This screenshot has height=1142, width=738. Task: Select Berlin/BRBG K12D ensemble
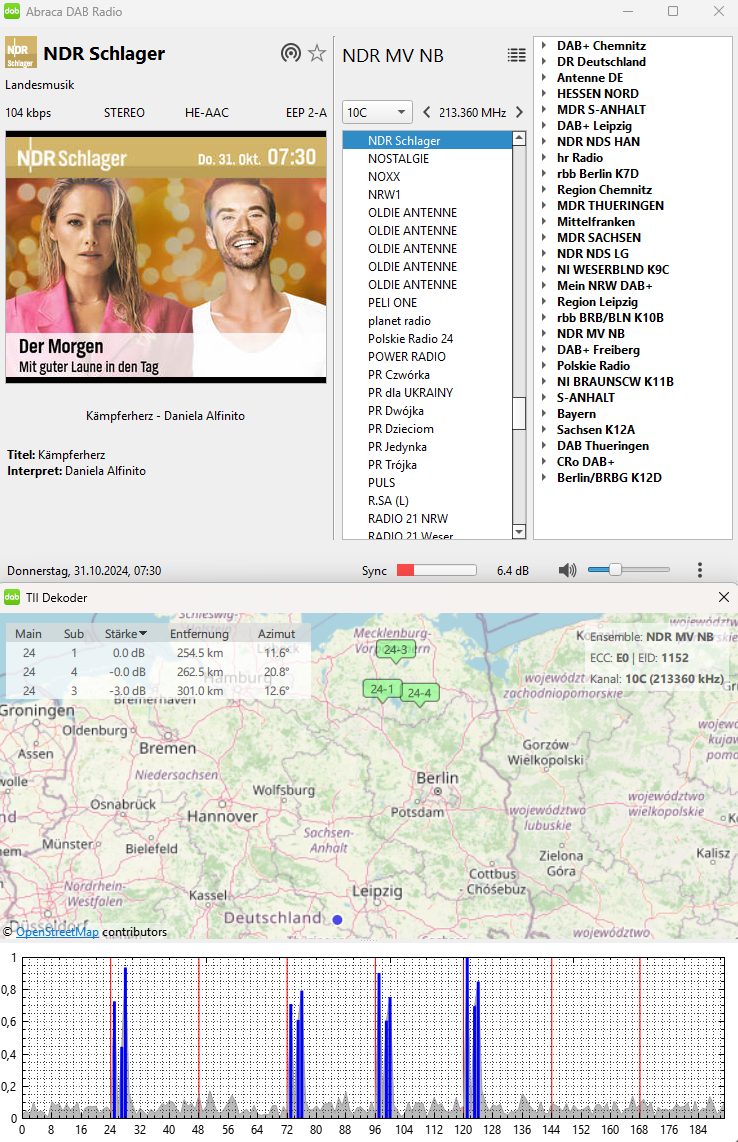pyautogui.click(x=610, y=478)
